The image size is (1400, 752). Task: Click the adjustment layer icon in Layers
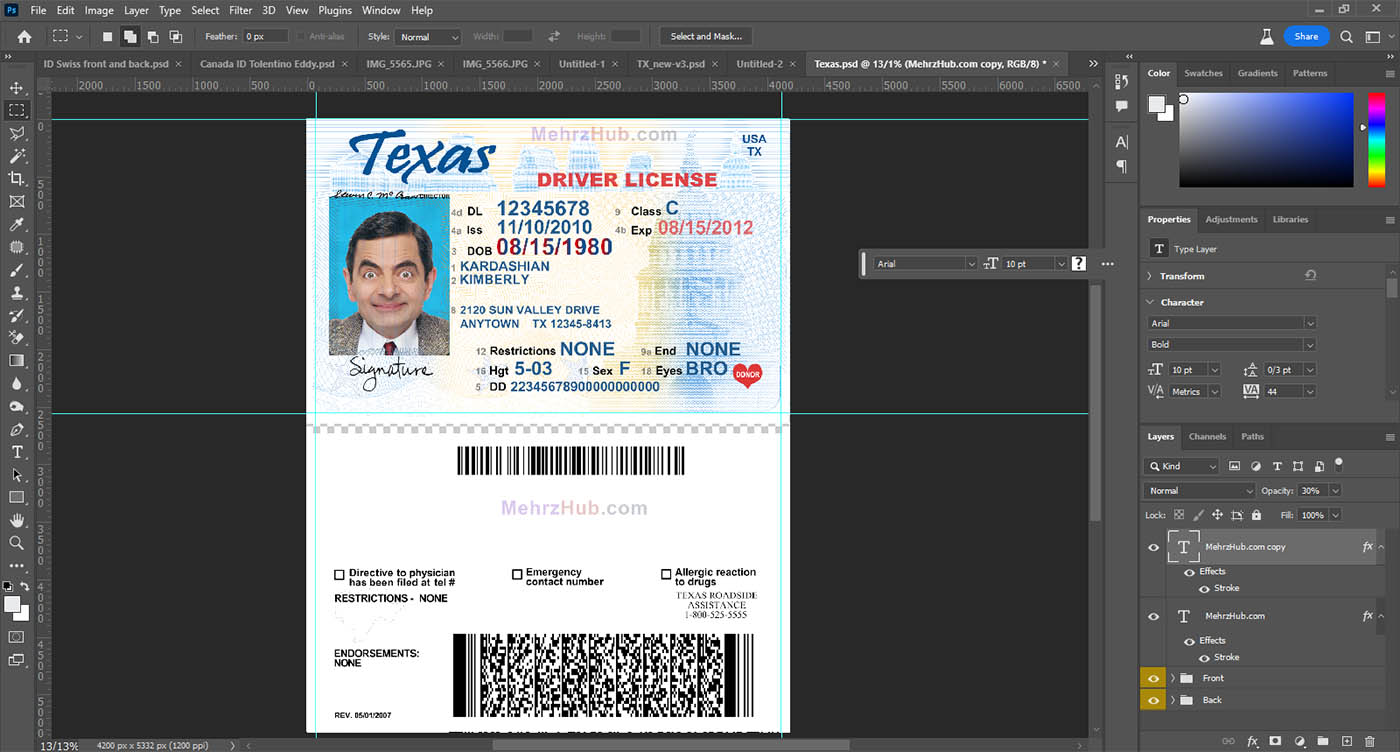1299,741
